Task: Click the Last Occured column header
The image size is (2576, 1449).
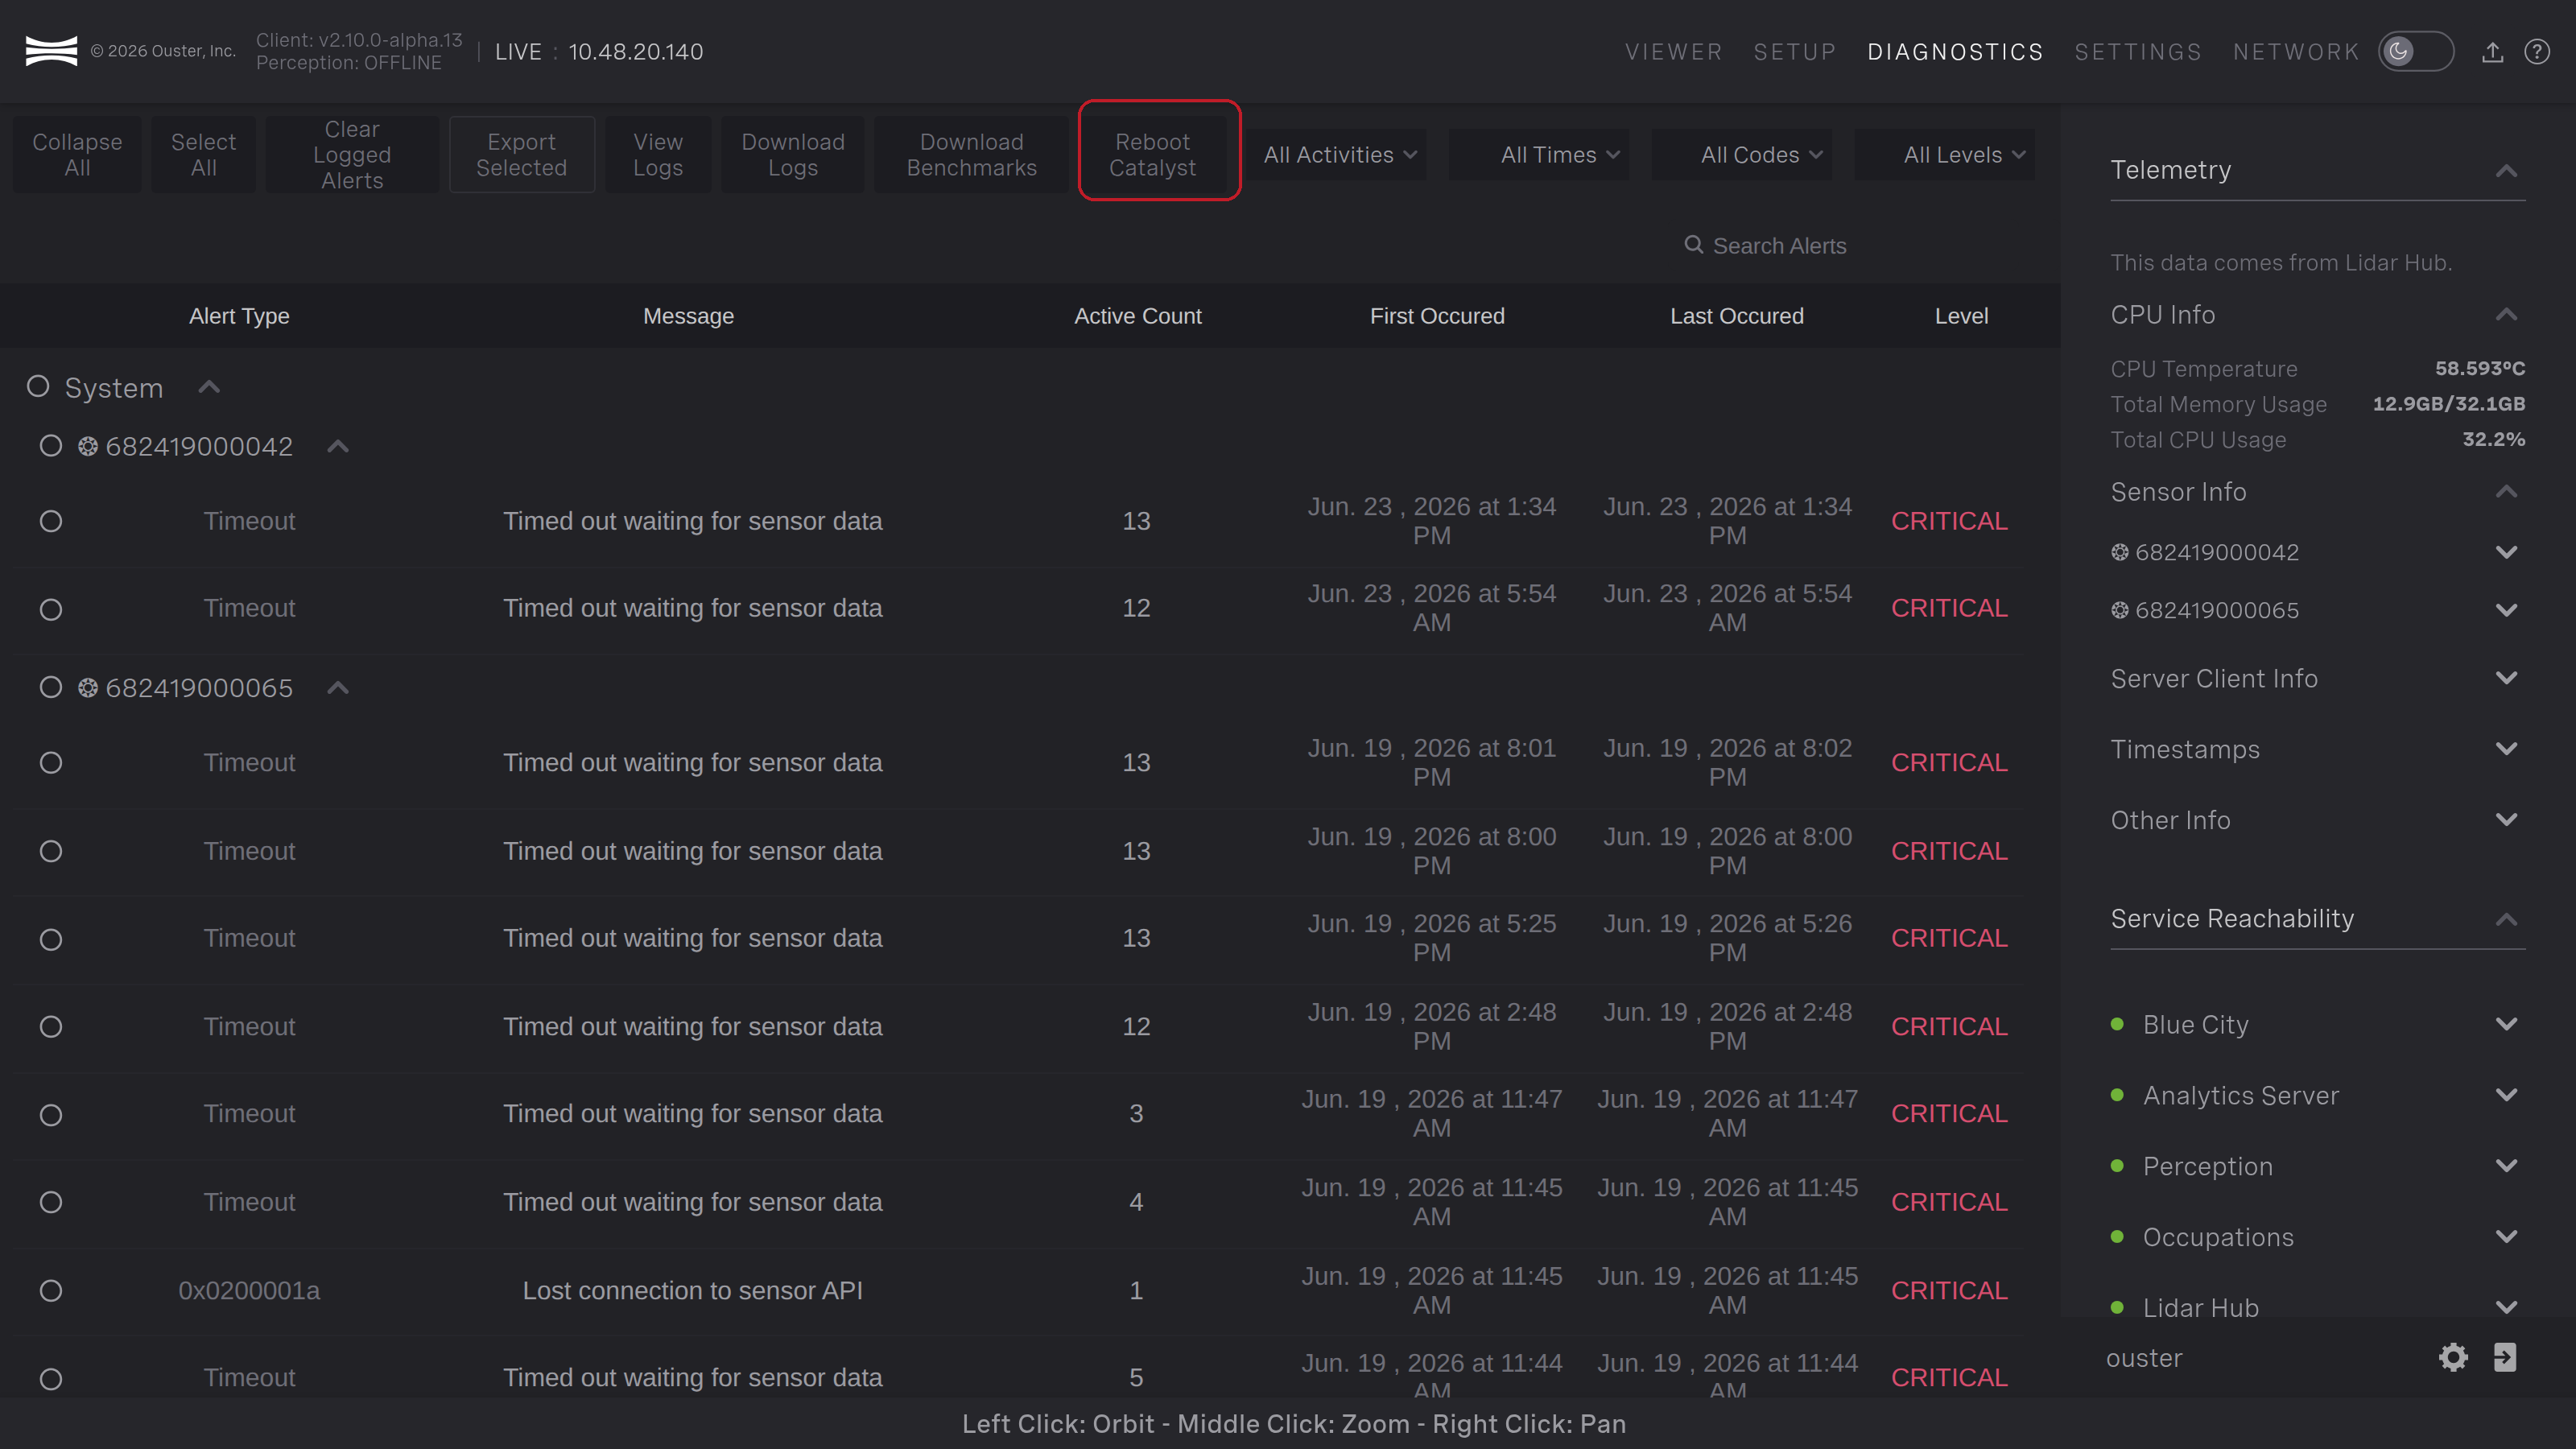Action: click(1737, 316)
